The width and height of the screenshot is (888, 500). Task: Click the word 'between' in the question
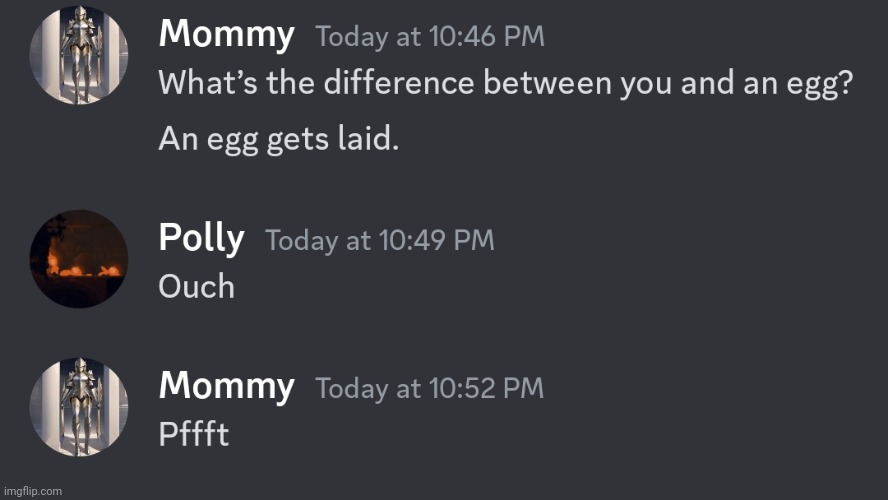point(547,83)
